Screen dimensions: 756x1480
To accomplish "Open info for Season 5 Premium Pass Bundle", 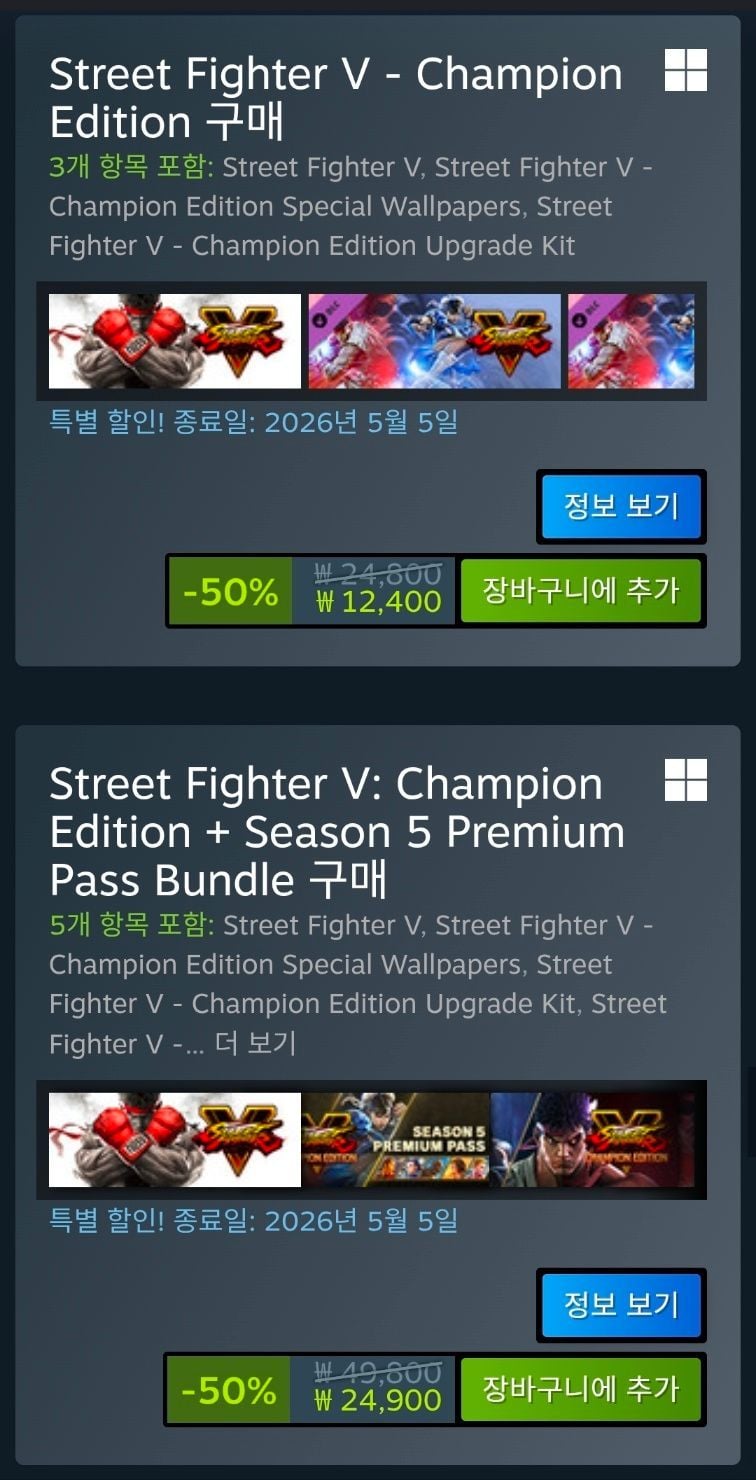I will (621, 1305).
